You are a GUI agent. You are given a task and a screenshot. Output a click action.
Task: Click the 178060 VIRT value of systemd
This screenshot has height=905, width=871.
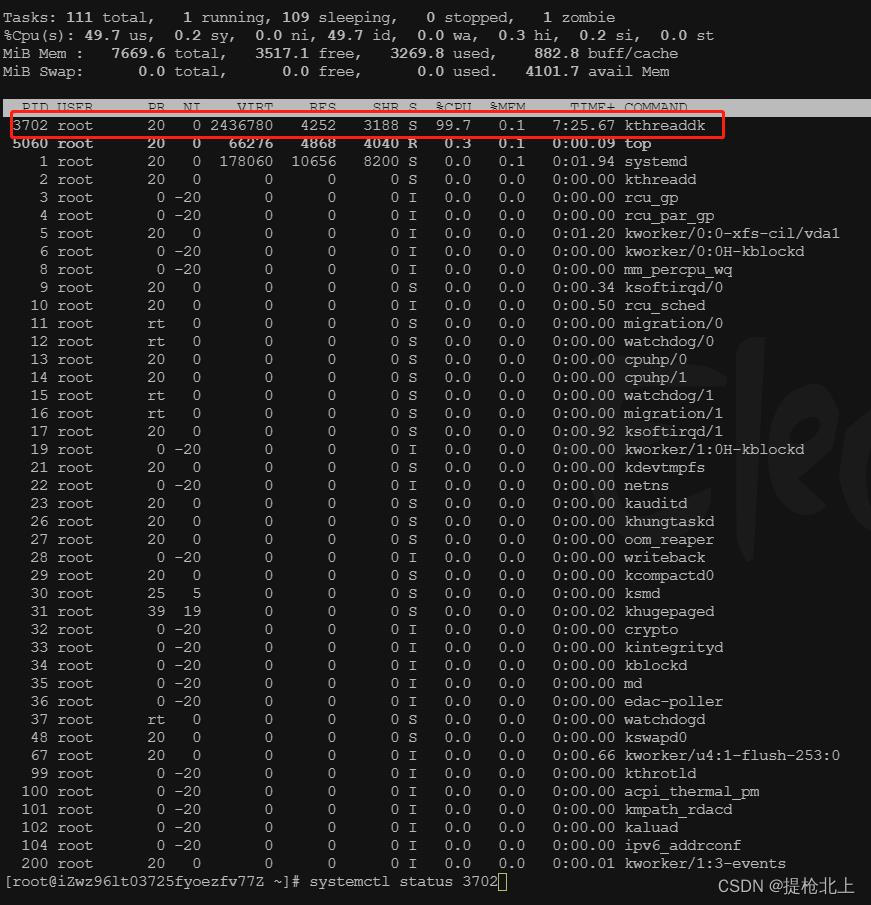pos(246,162)
